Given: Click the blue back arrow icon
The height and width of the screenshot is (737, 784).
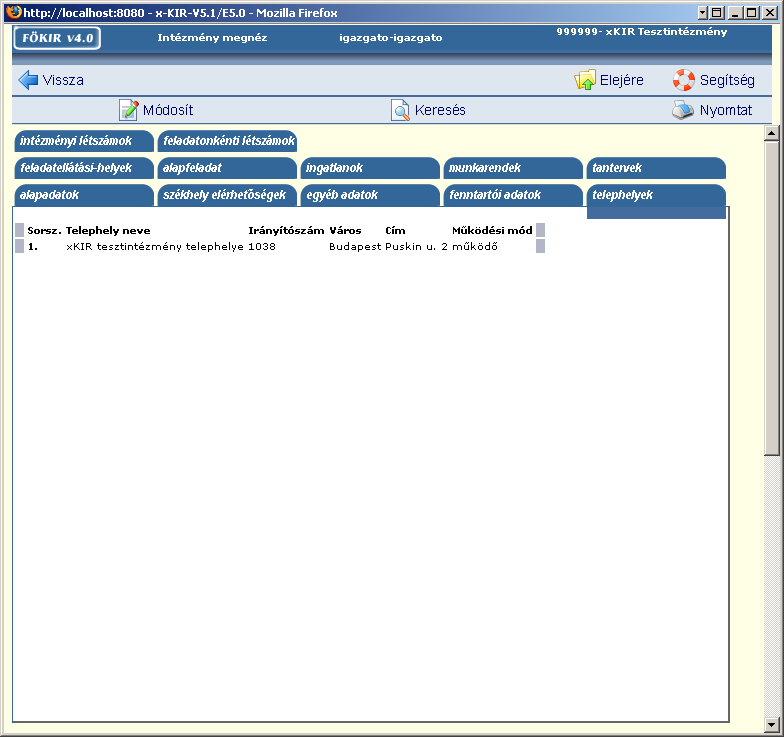Looking at the screenshot, I should [x=28, y=80].
